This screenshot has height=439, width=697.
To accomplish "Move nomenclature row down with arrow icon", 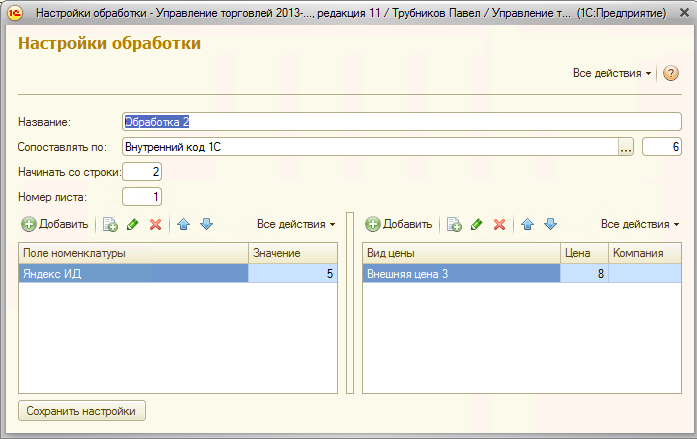I will click(x=206, y=225).
